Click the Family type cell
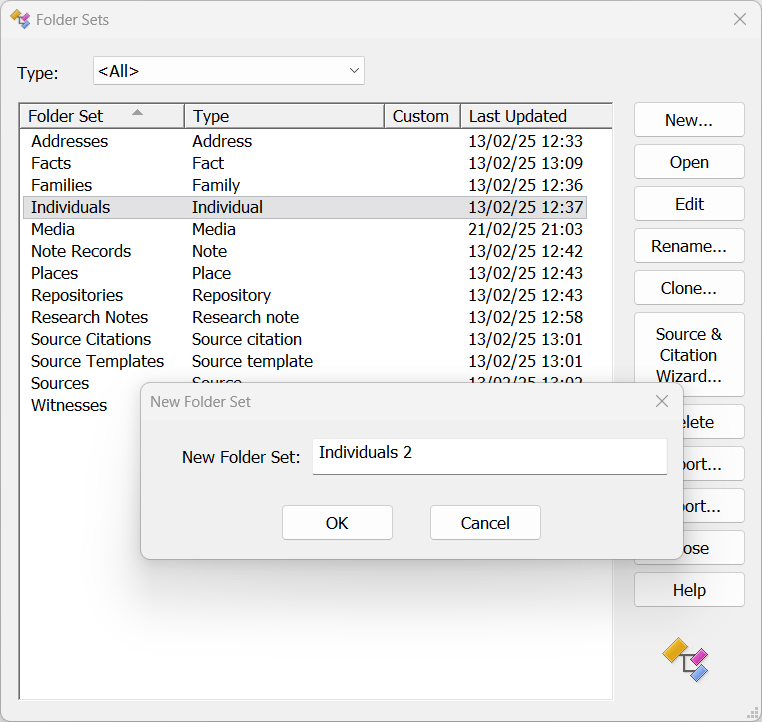This screenshot has height=722, width=762. pyautogui.click(x=216, y=185)
